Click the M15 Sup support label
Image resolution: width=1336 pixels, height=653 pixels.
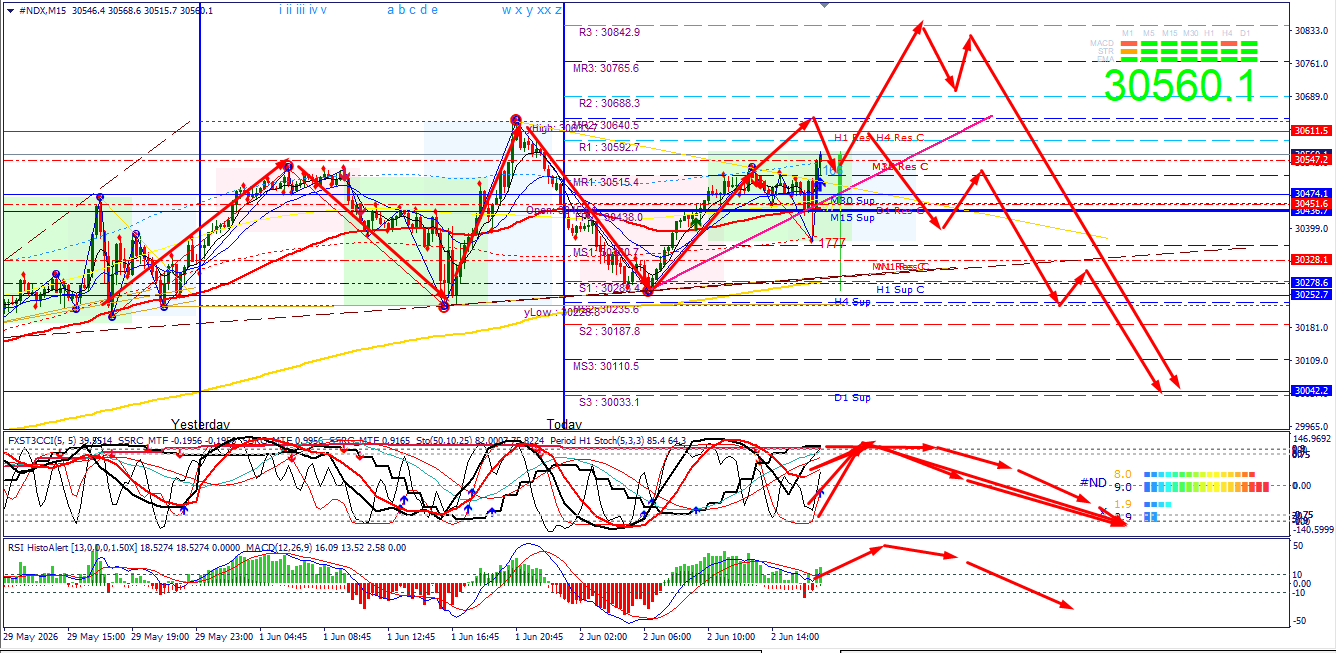[852, 218]
